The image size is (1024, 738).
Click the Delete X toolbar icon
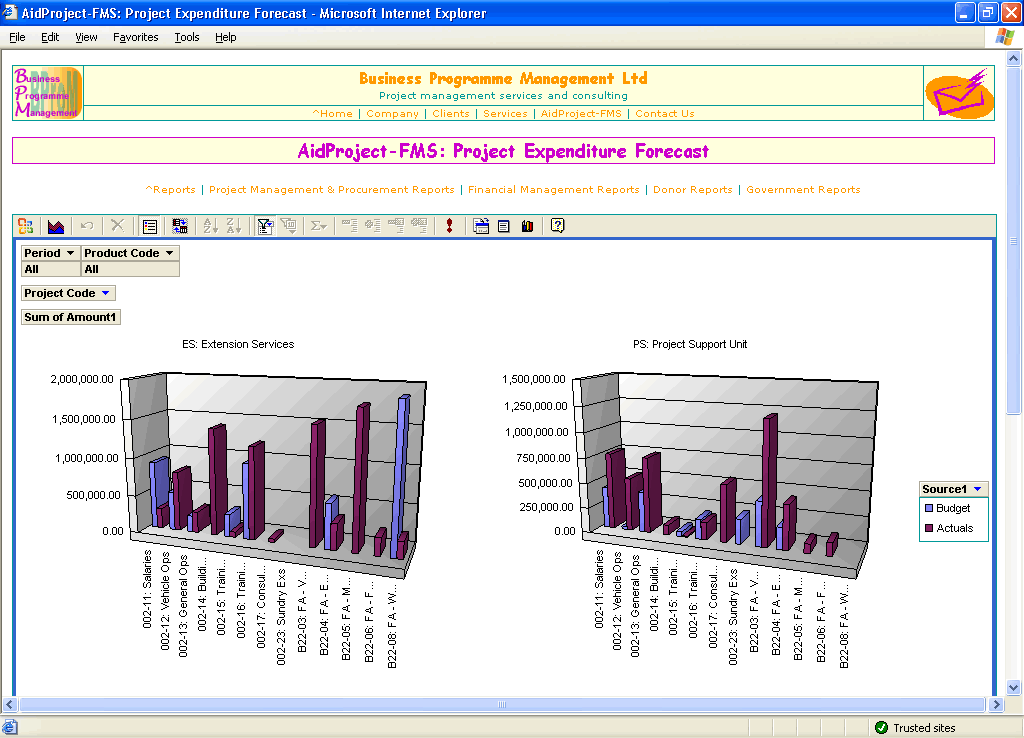click(x=118, y=226)
